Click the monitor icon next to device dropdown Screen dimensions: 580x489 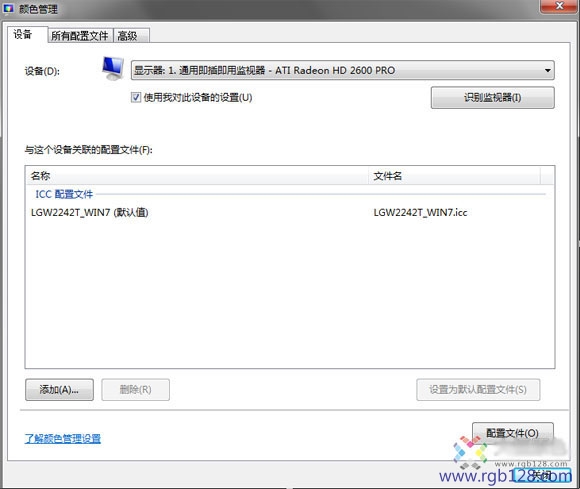[113, 69]
